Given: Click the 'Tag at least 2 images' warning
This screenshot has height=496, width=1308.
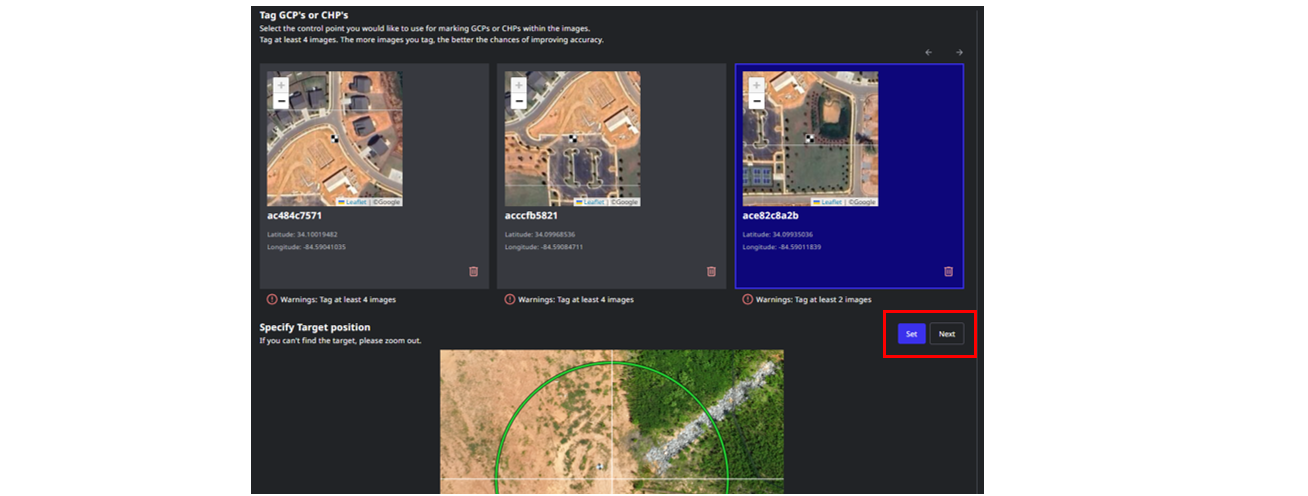Looking at the screenshot, I should pyautogui.click(x=813, y=299).
